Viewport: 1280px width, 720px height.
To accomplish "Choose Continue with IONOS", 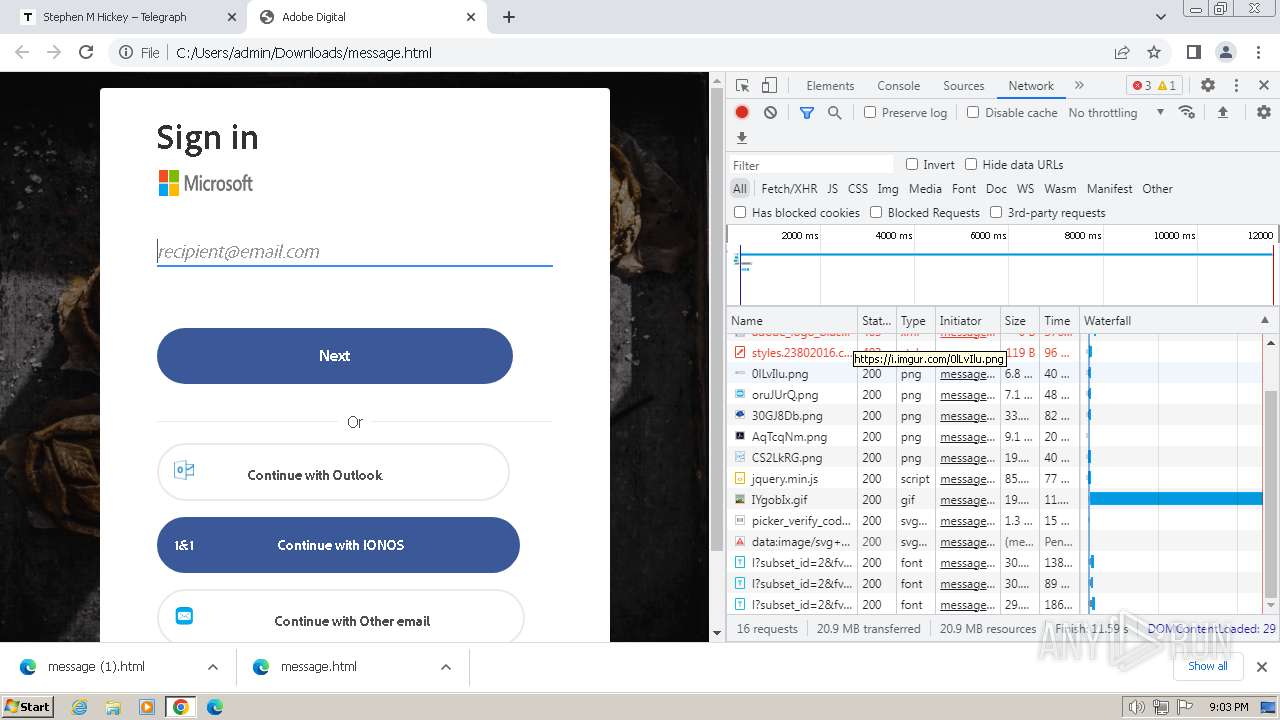I will (338, 545).
